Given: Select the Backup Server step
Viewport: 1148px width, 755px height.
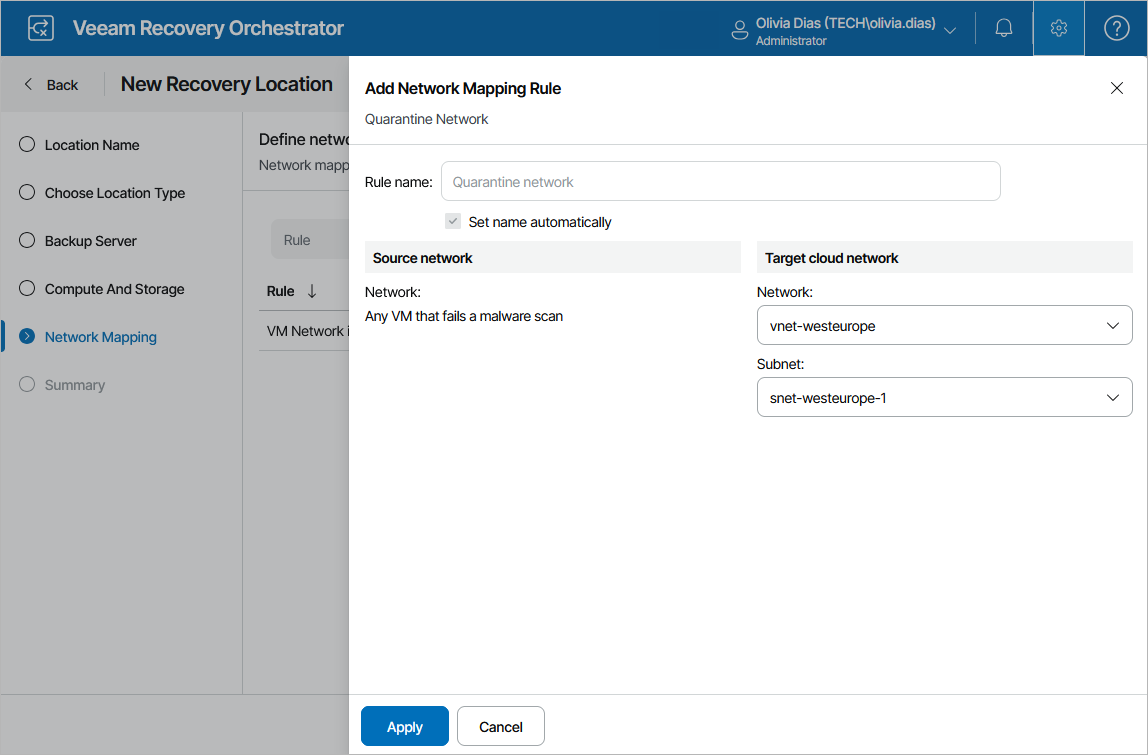Looking at the screenshot, I should (91, 241).
